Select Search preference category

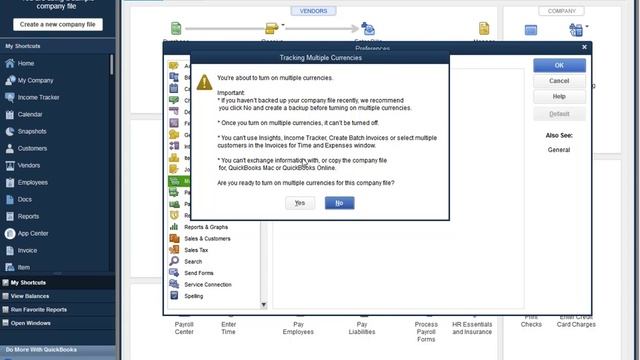click(193, 261)
